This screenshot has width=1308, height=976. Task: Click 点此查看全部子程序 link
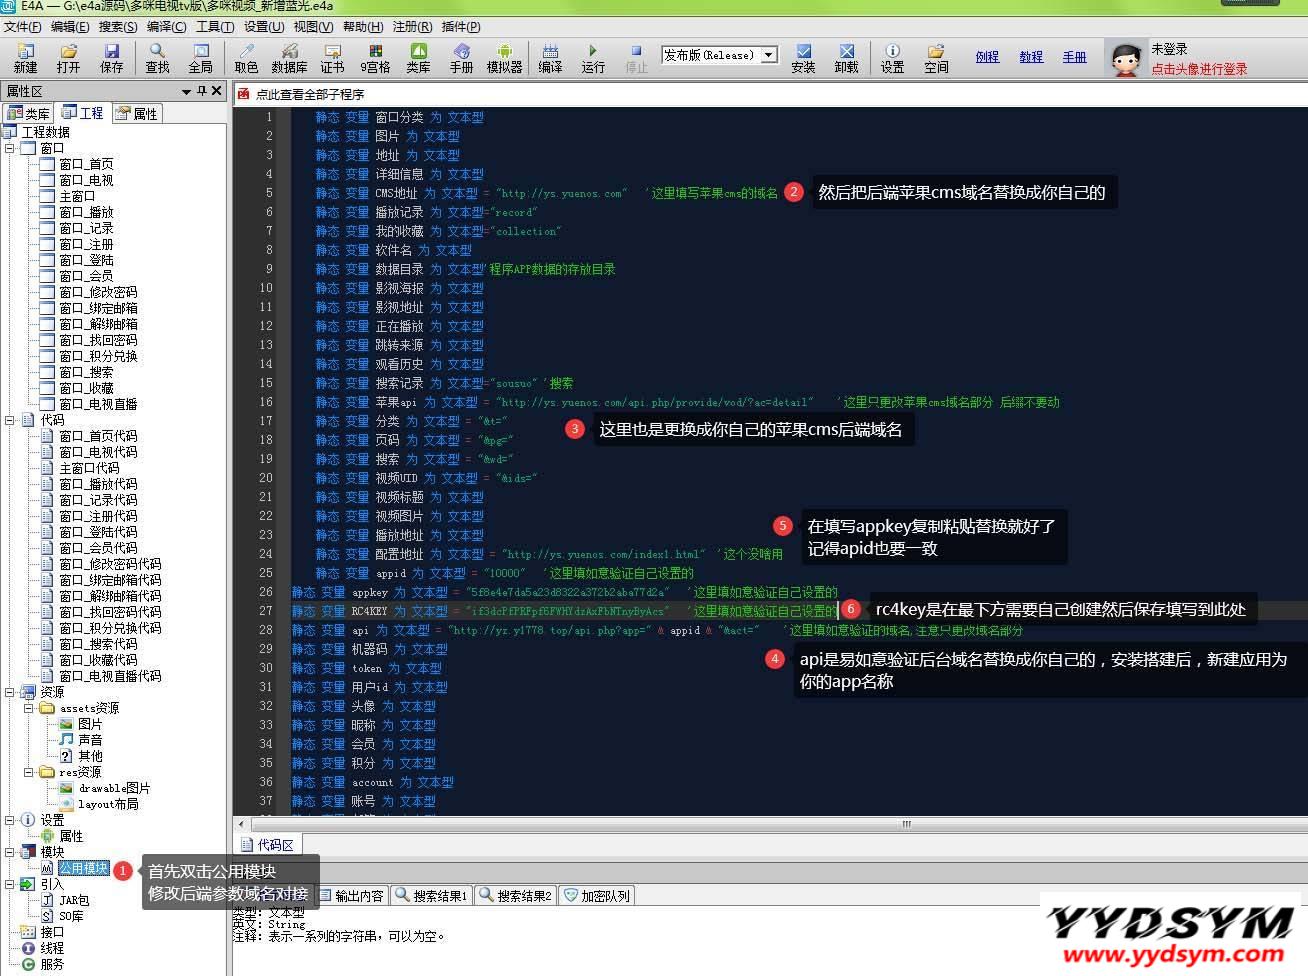(x=309, y=94)
